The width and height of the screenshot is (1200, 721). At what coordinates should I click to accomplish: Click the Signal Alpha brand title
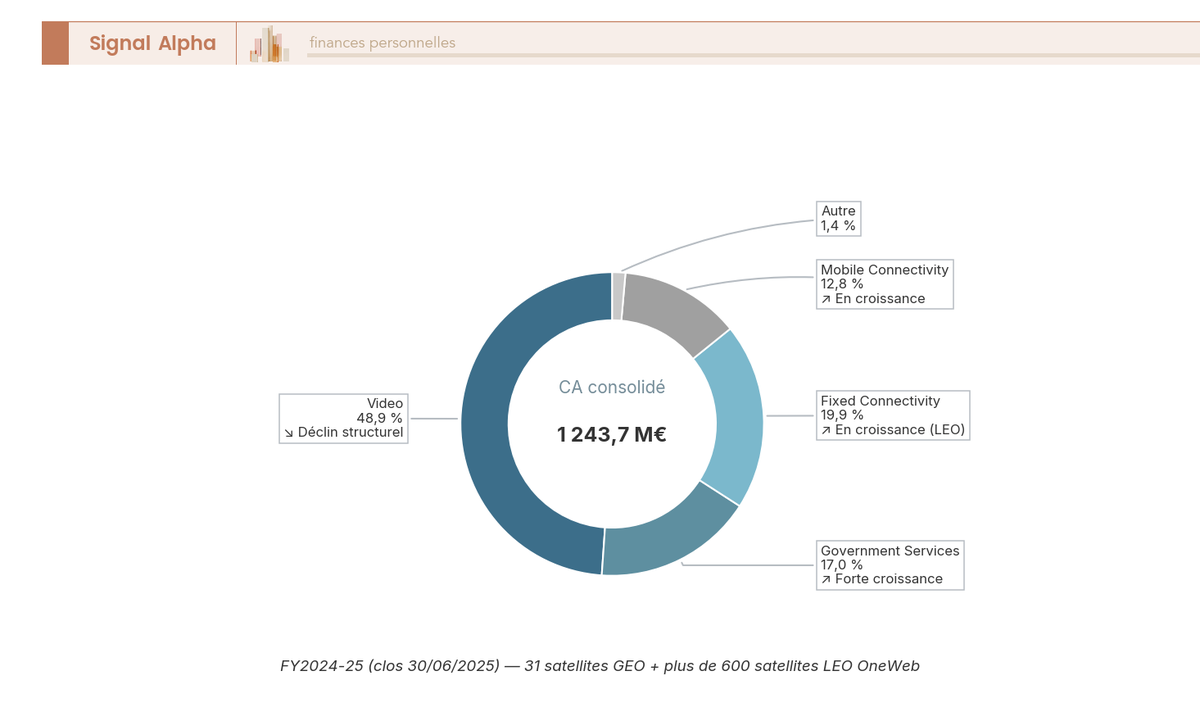[152, 43]
